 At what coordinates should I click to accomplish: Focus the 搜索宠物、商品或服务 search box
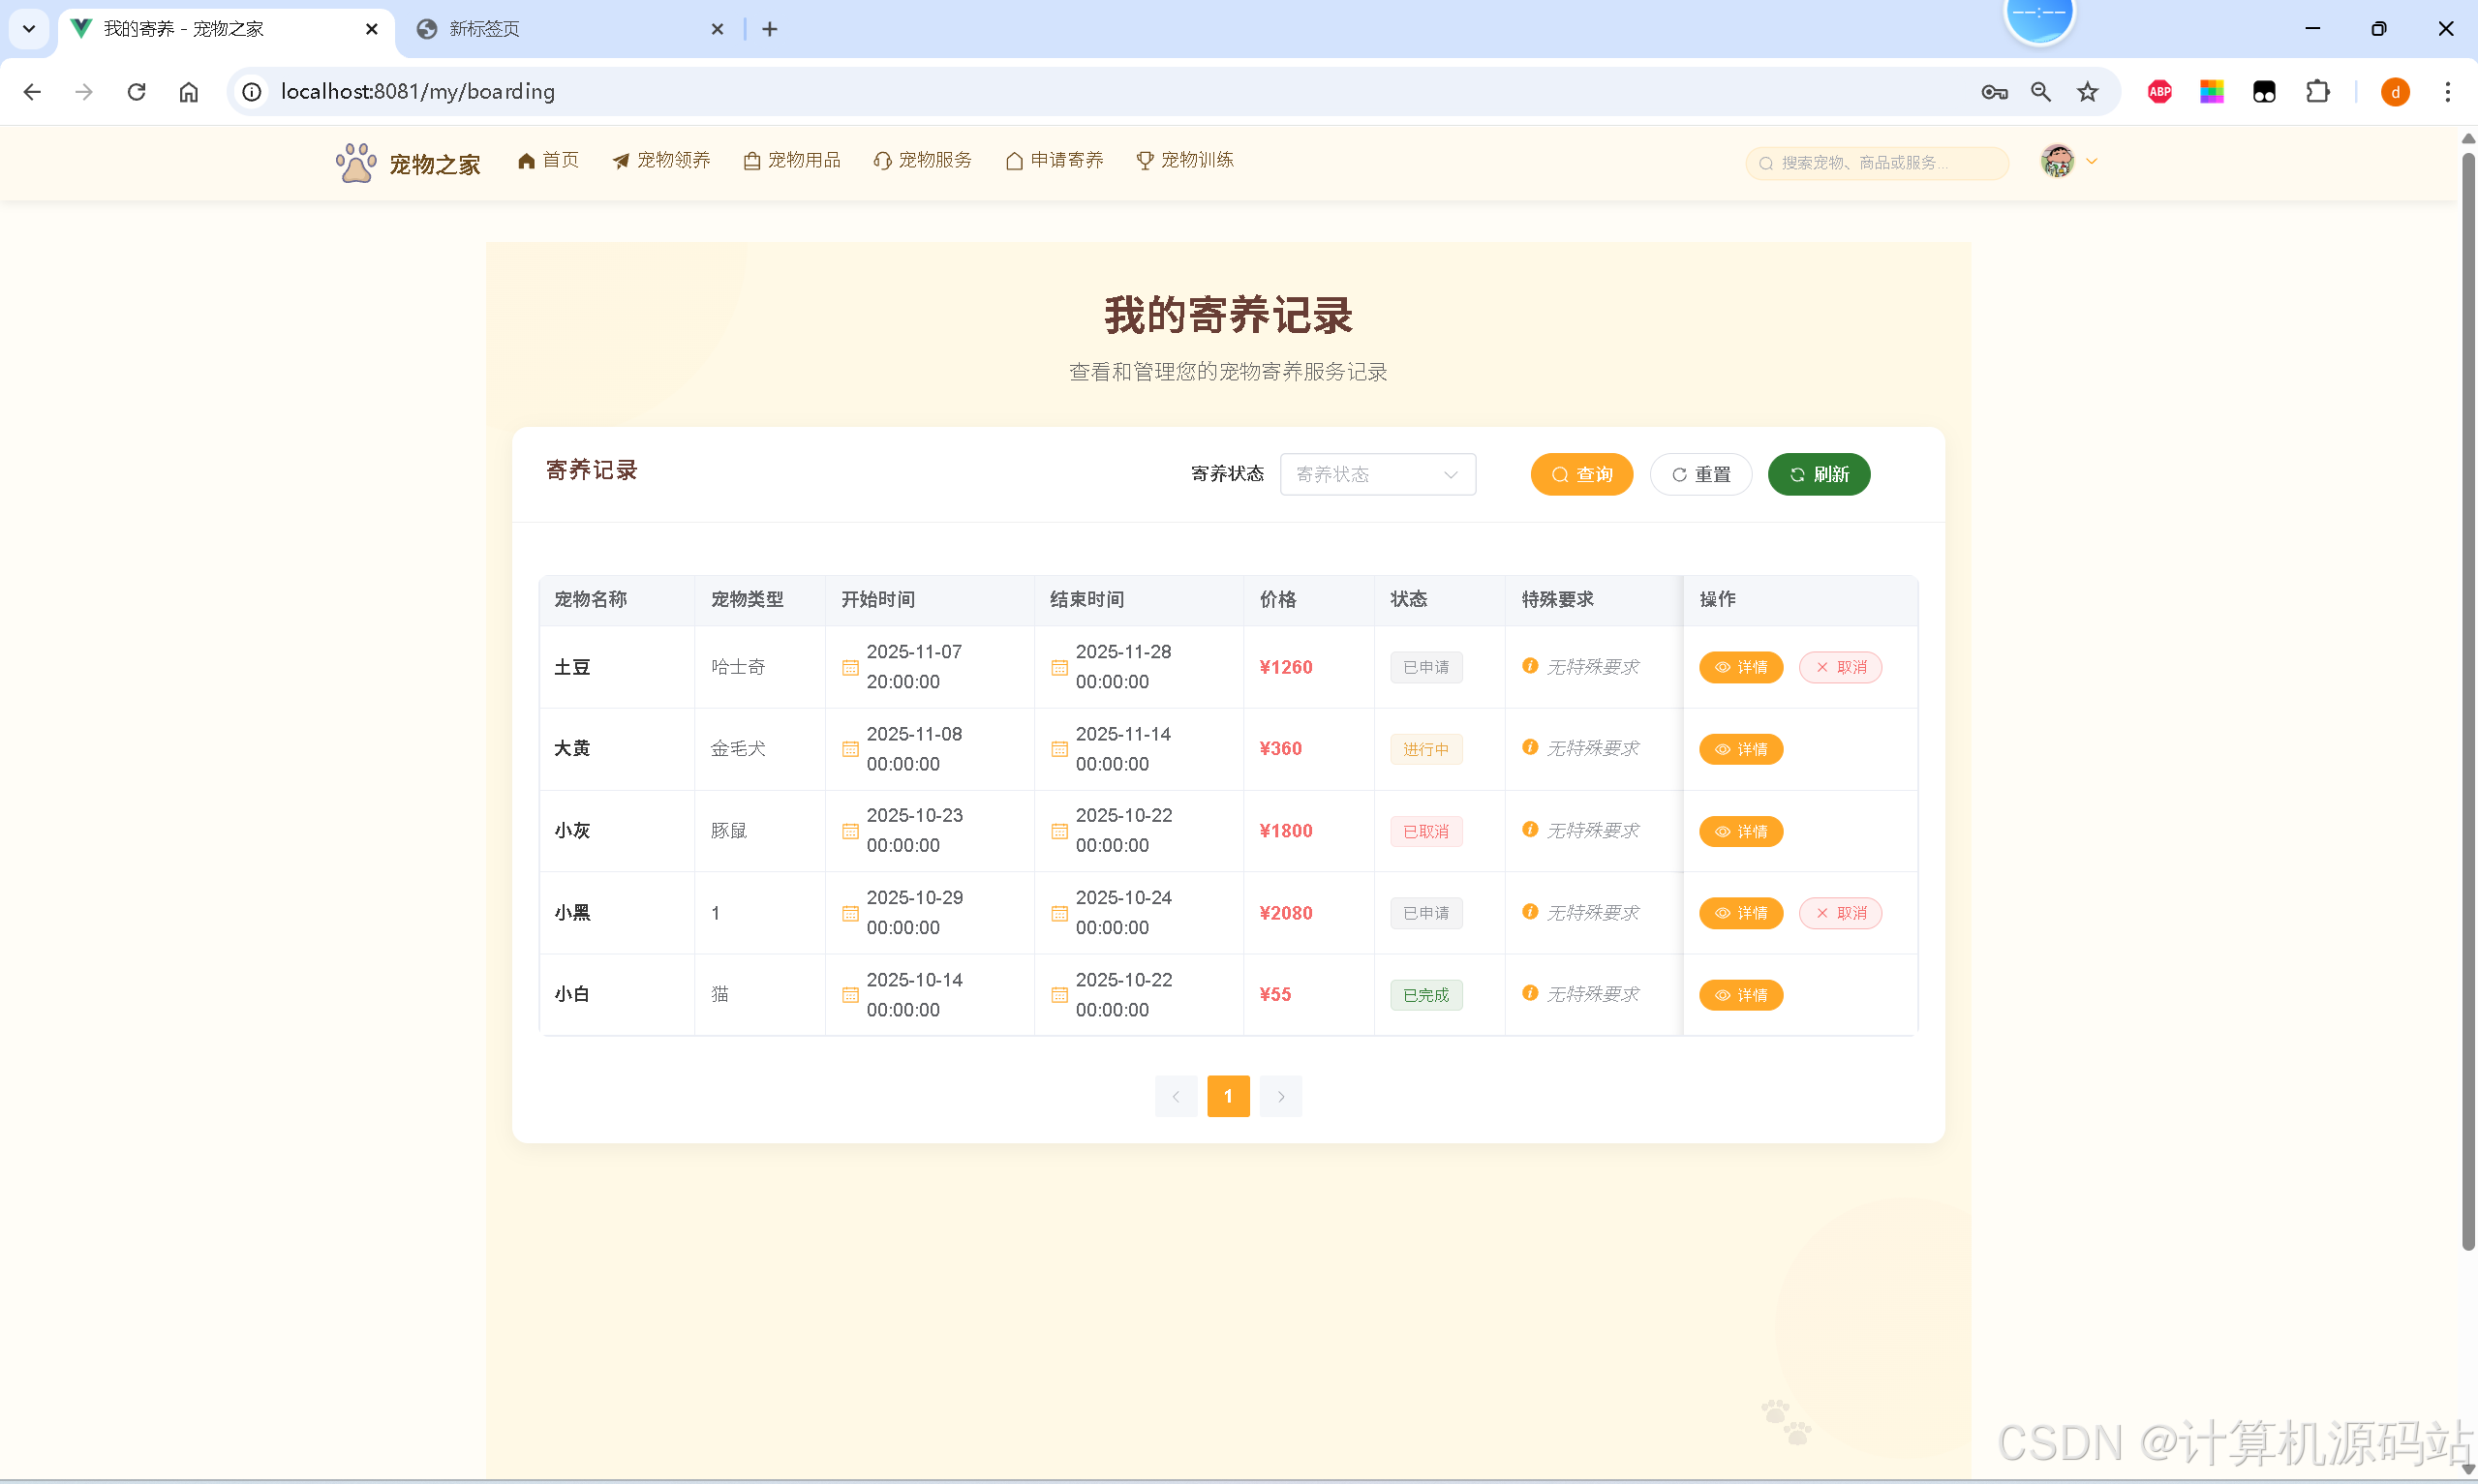1877,162
